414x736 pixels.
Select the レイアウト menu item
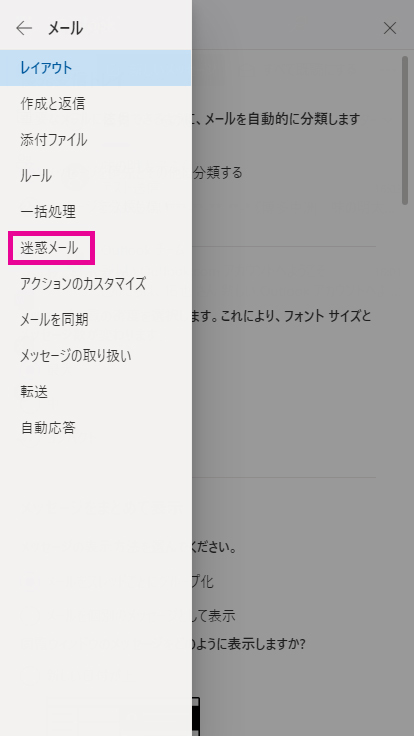point(96,68)
